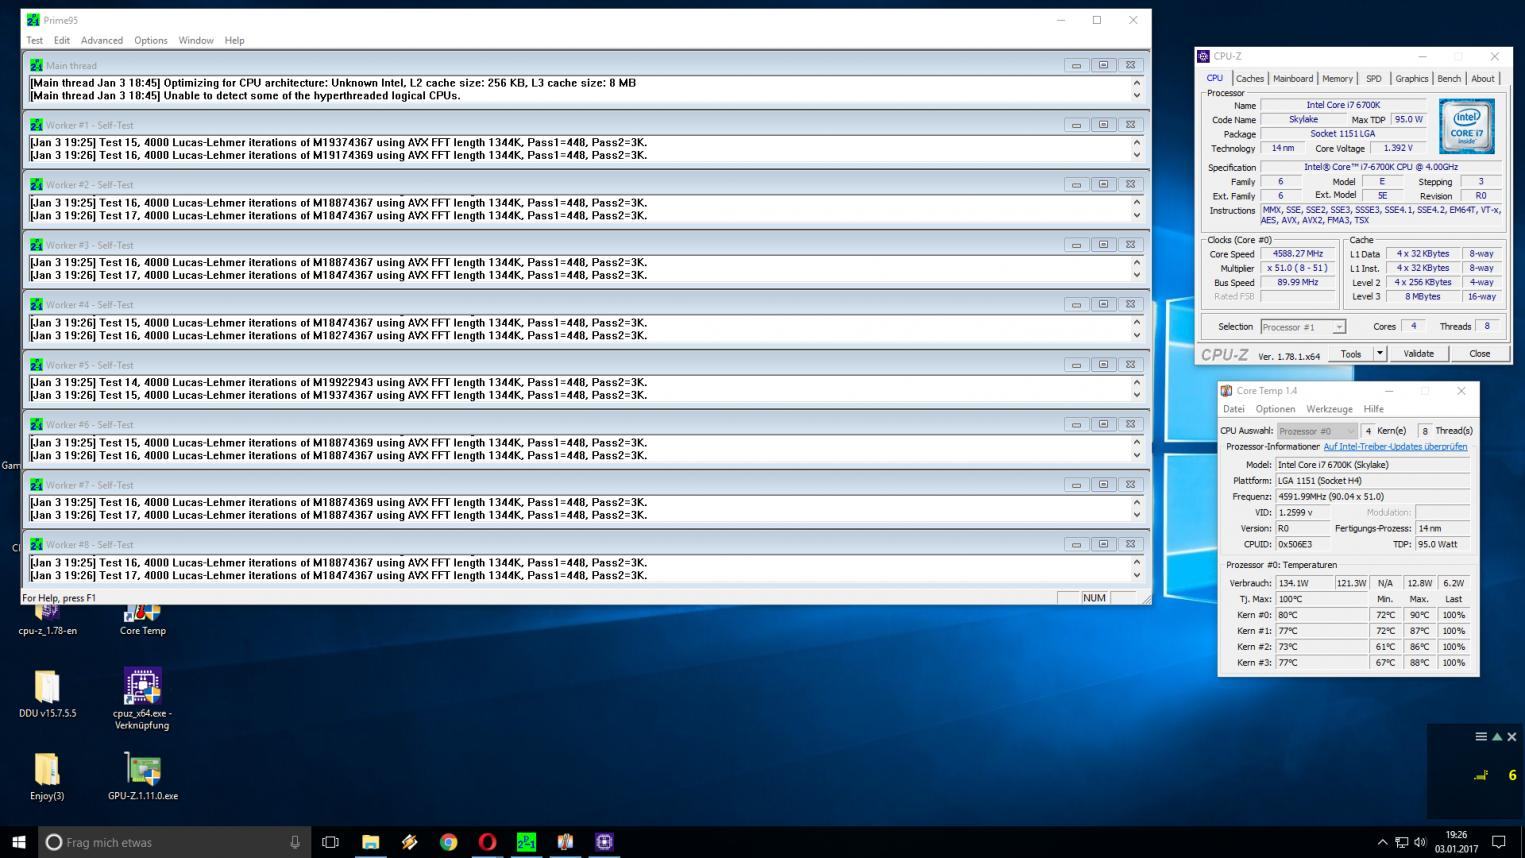This screenshot has width=1525, height=858.
Task: Open the Windows Start menu
Action: 18,842
